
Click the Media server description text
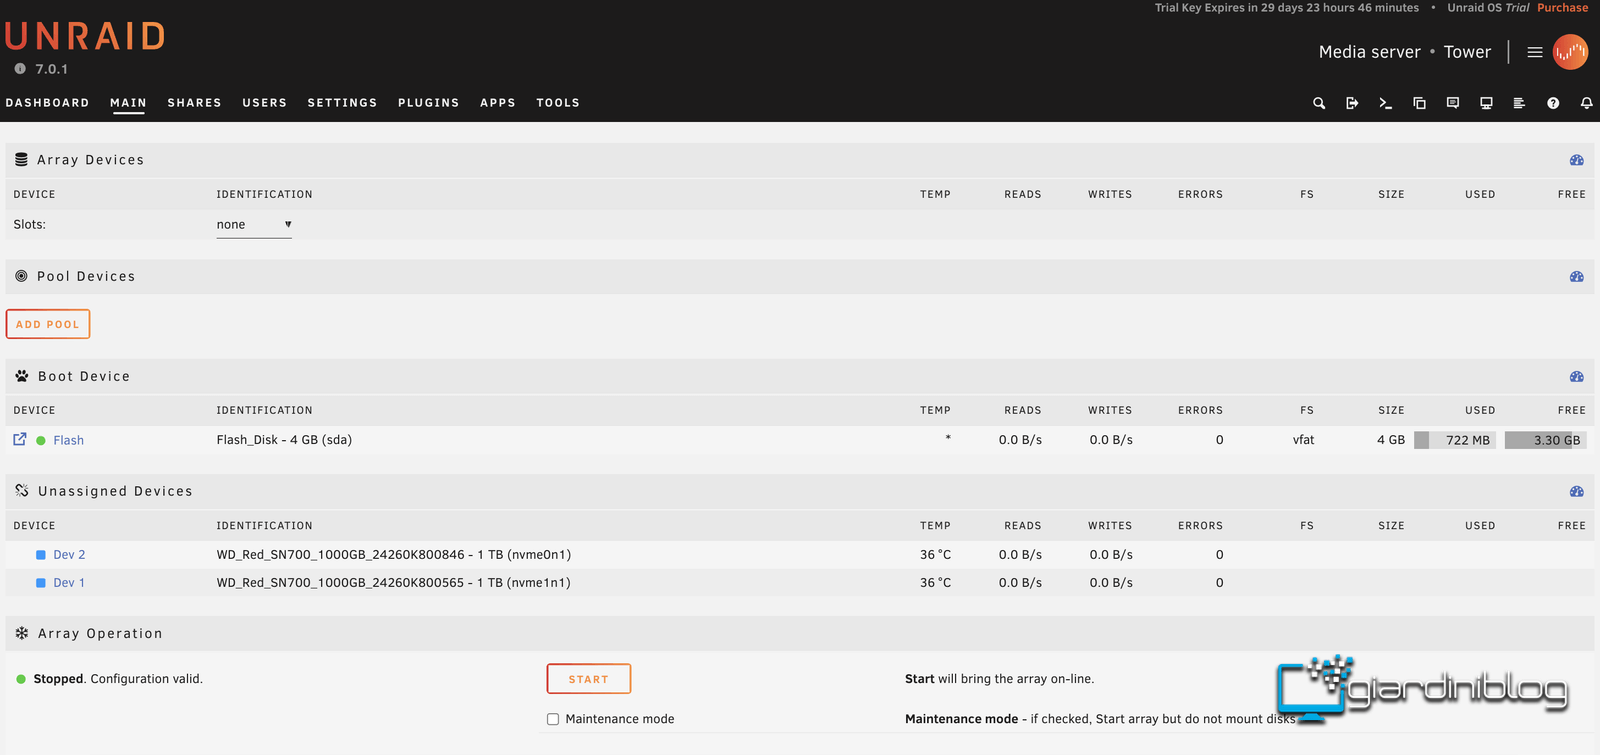pyautogui.click(x=1369, y=52)
